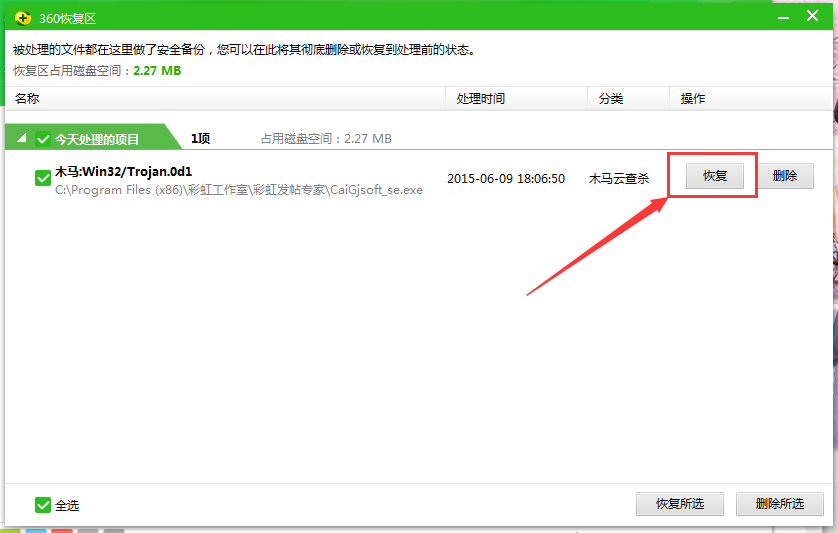
Task: Click the 木马云查杀 category cell
Action: tap(619, 179)
